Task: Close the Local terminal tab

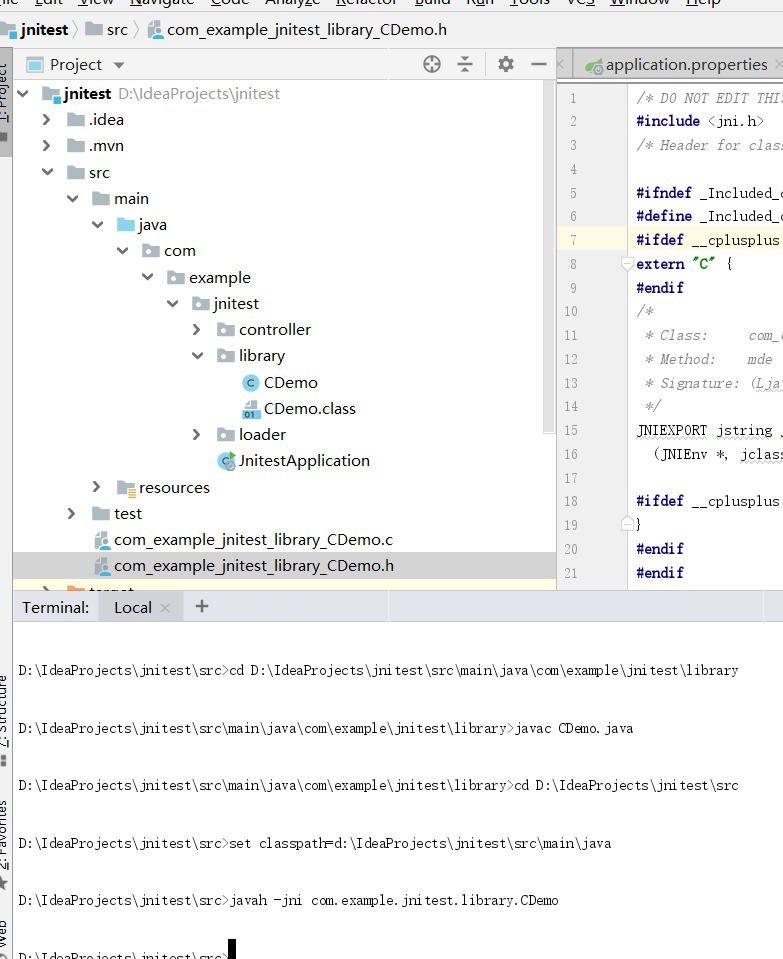Action: point(165,608)
